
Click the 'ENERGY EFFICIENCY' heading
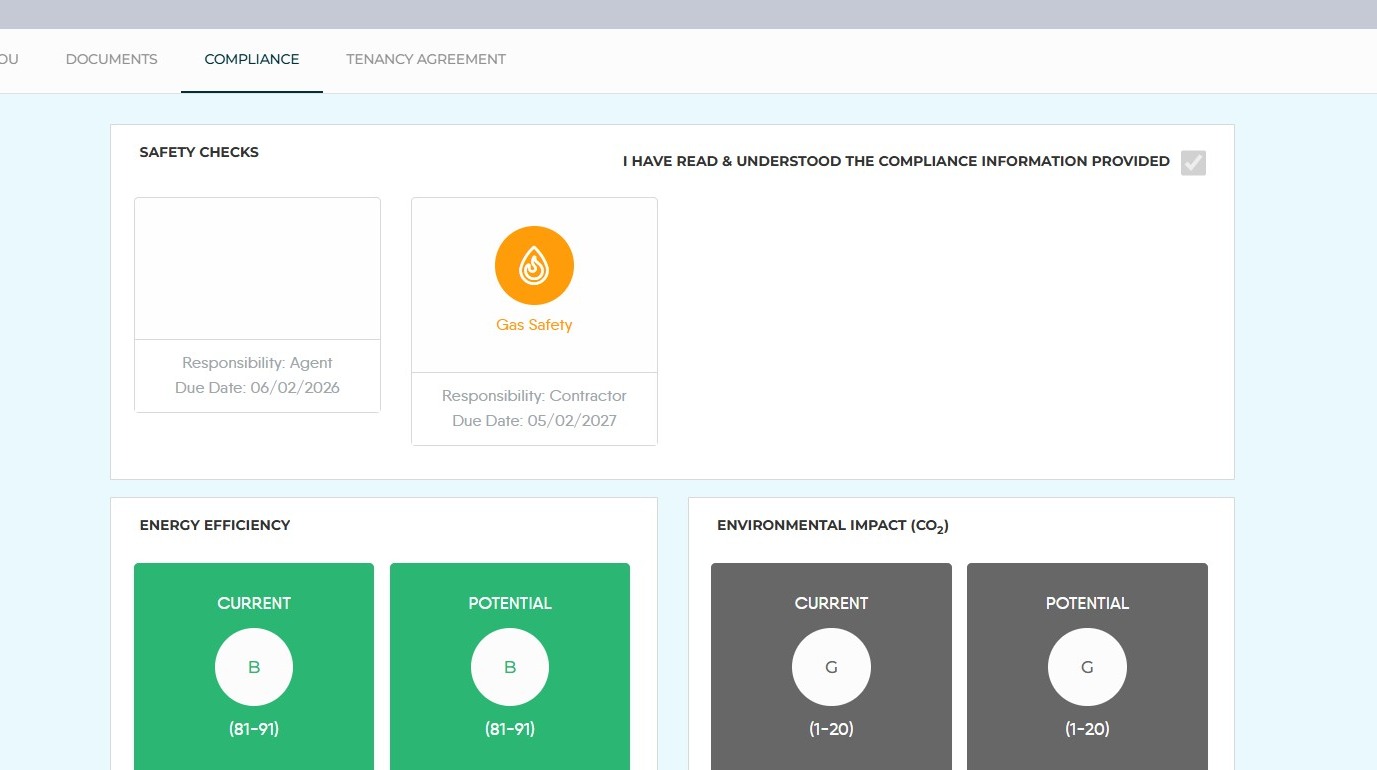(x=215, y=525)
